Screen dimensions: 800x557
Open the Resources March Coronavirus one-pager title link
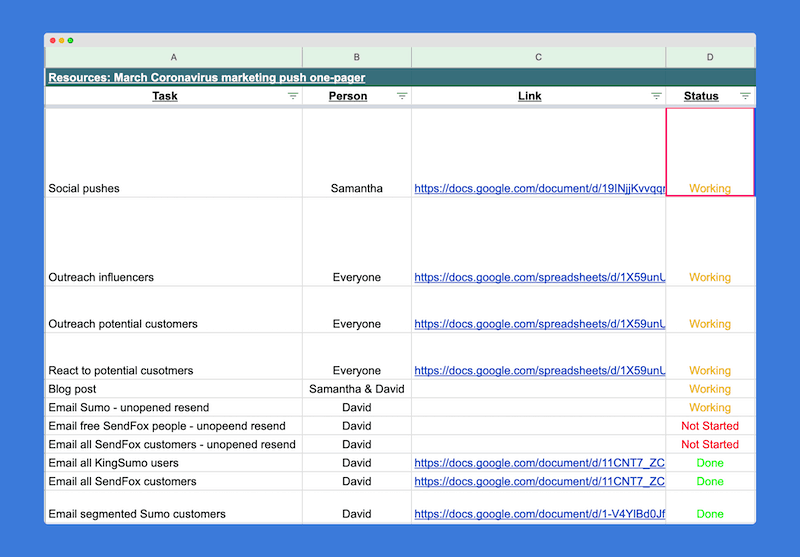(207, 78)
